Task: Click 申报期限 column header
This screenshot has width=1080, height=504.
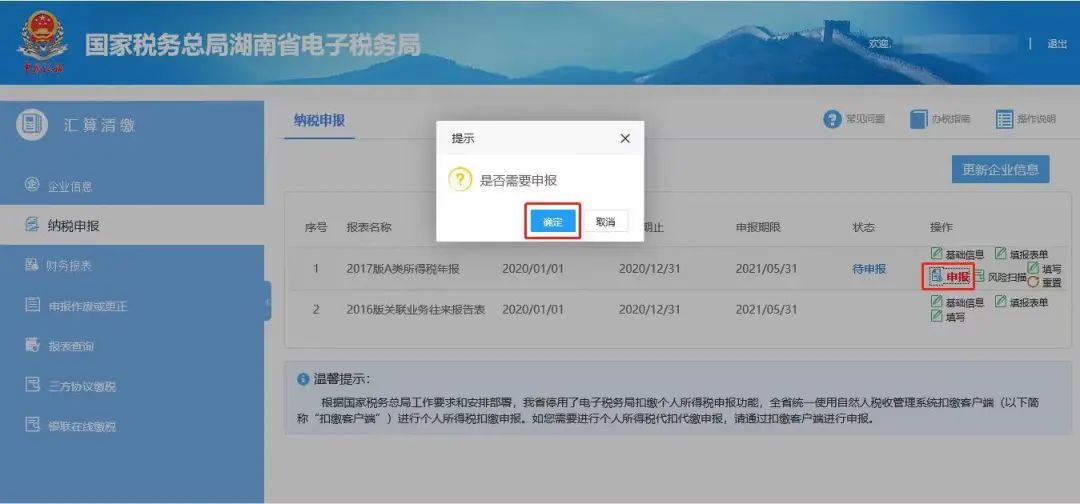Action: (758, 227)
